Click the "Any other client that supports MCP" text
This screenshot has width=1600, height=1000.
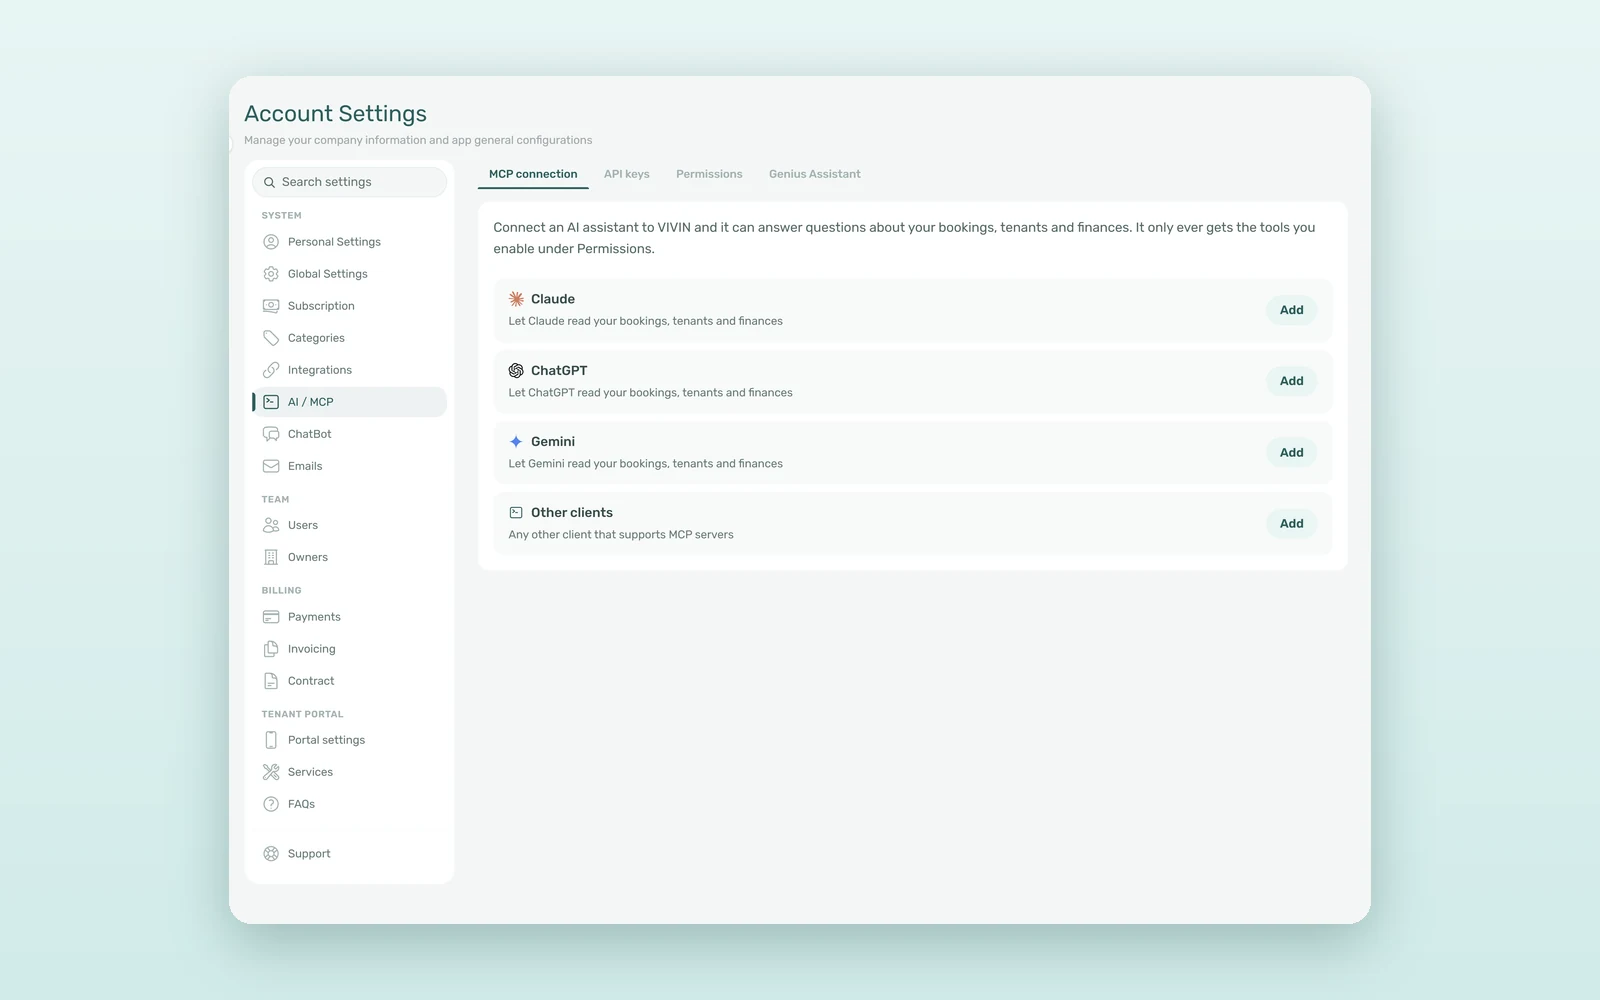click(620, 535)
